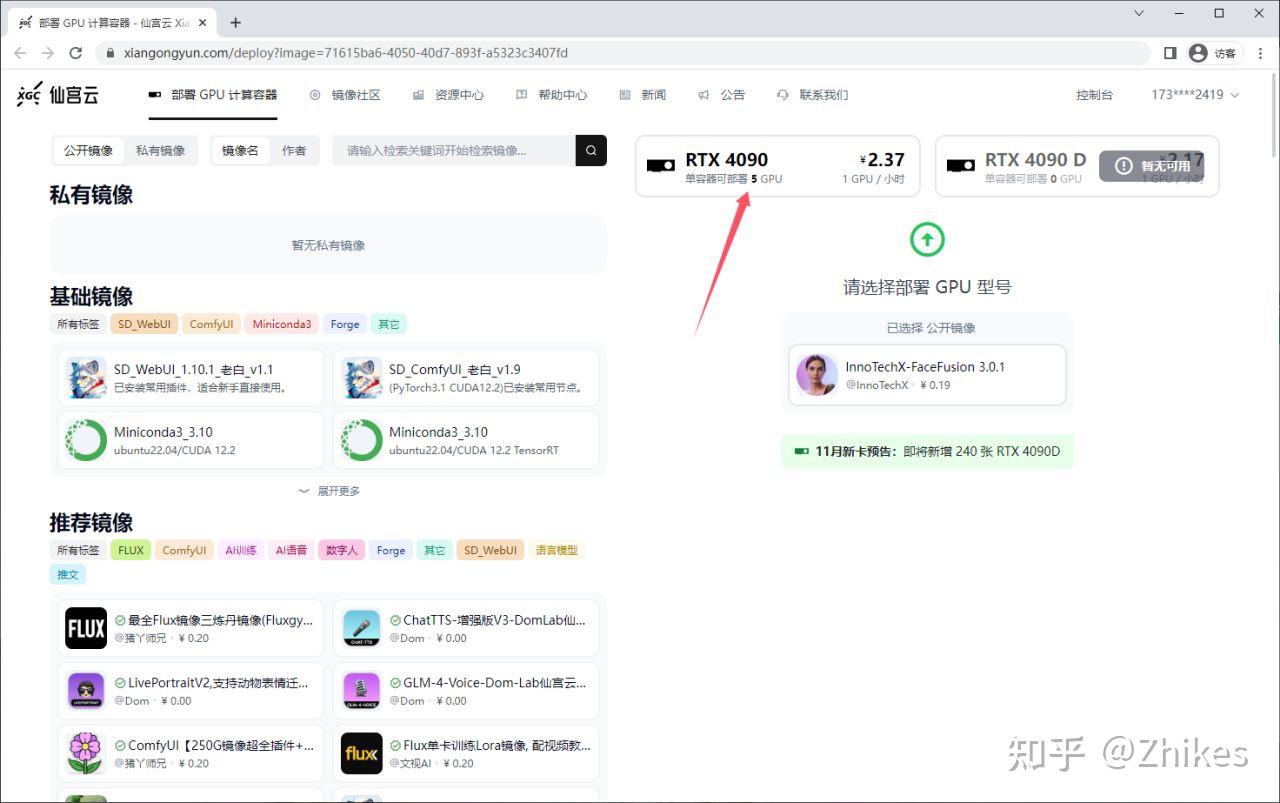Screen dimensions: 1280x803
Task: Go to the 新闻 page
Action: [642, 95]
